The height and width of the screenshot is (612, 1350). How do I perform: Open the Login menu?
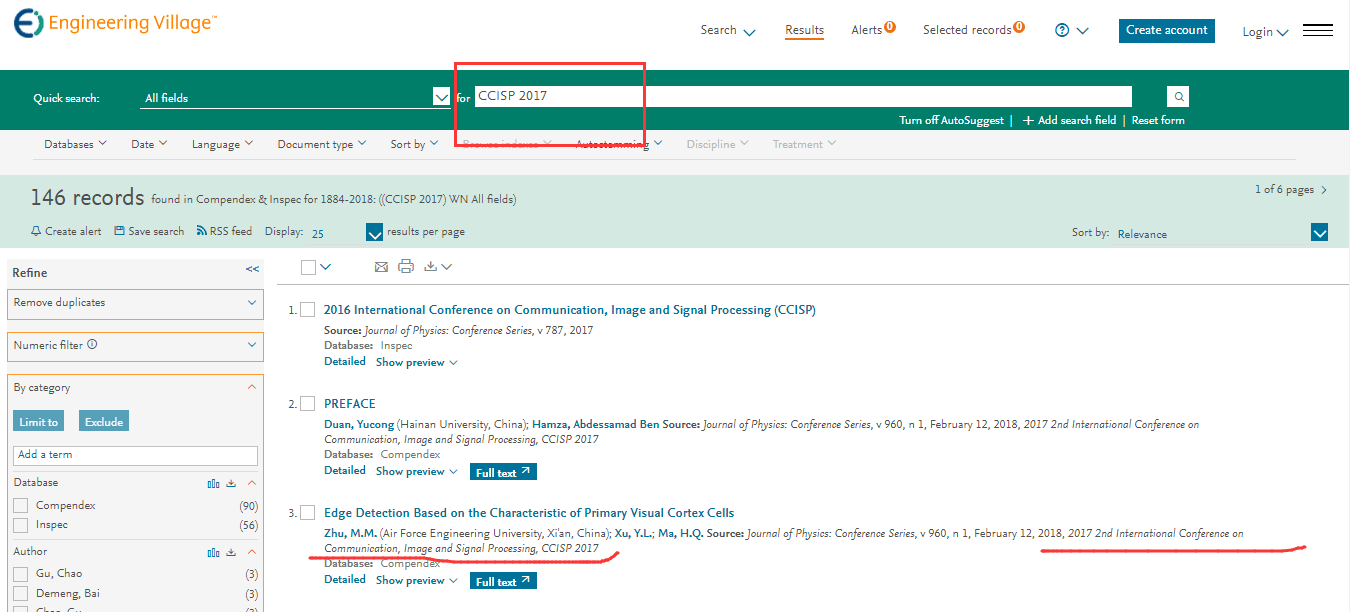[x=1265, y=32]
